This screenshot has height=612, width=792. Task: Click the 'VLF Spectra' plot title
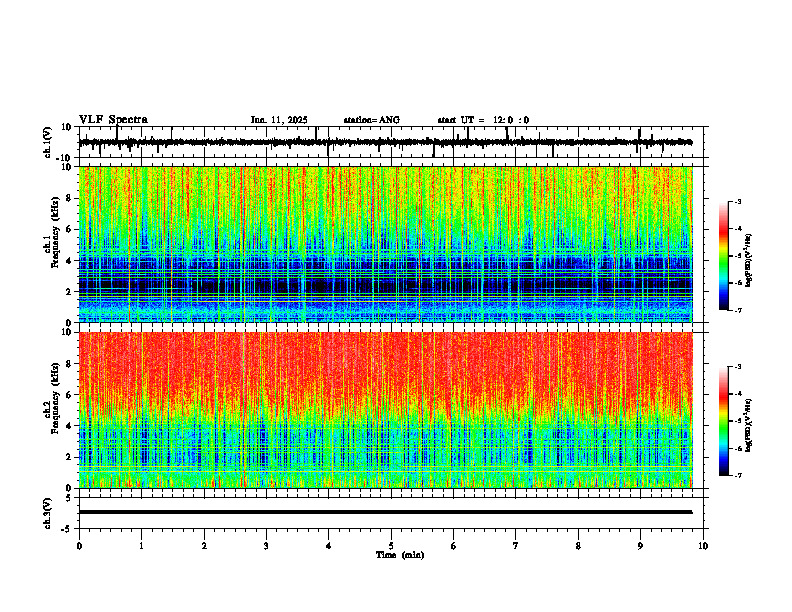(x=113, y=120)
